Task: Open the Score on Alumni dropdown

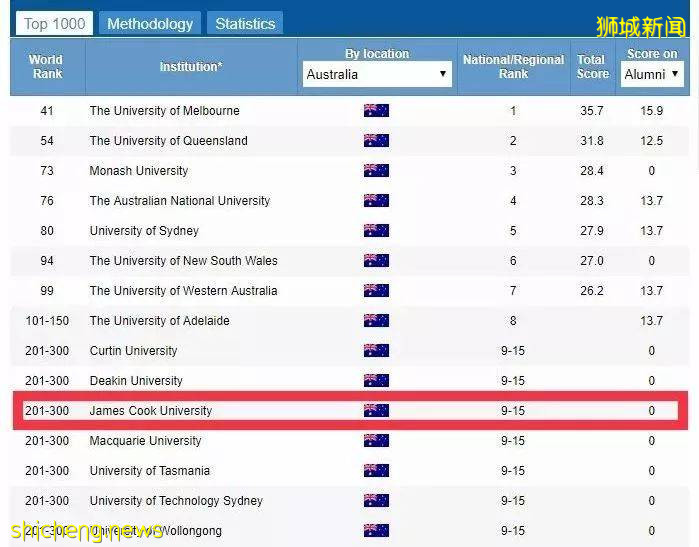Action: [652, 74]
